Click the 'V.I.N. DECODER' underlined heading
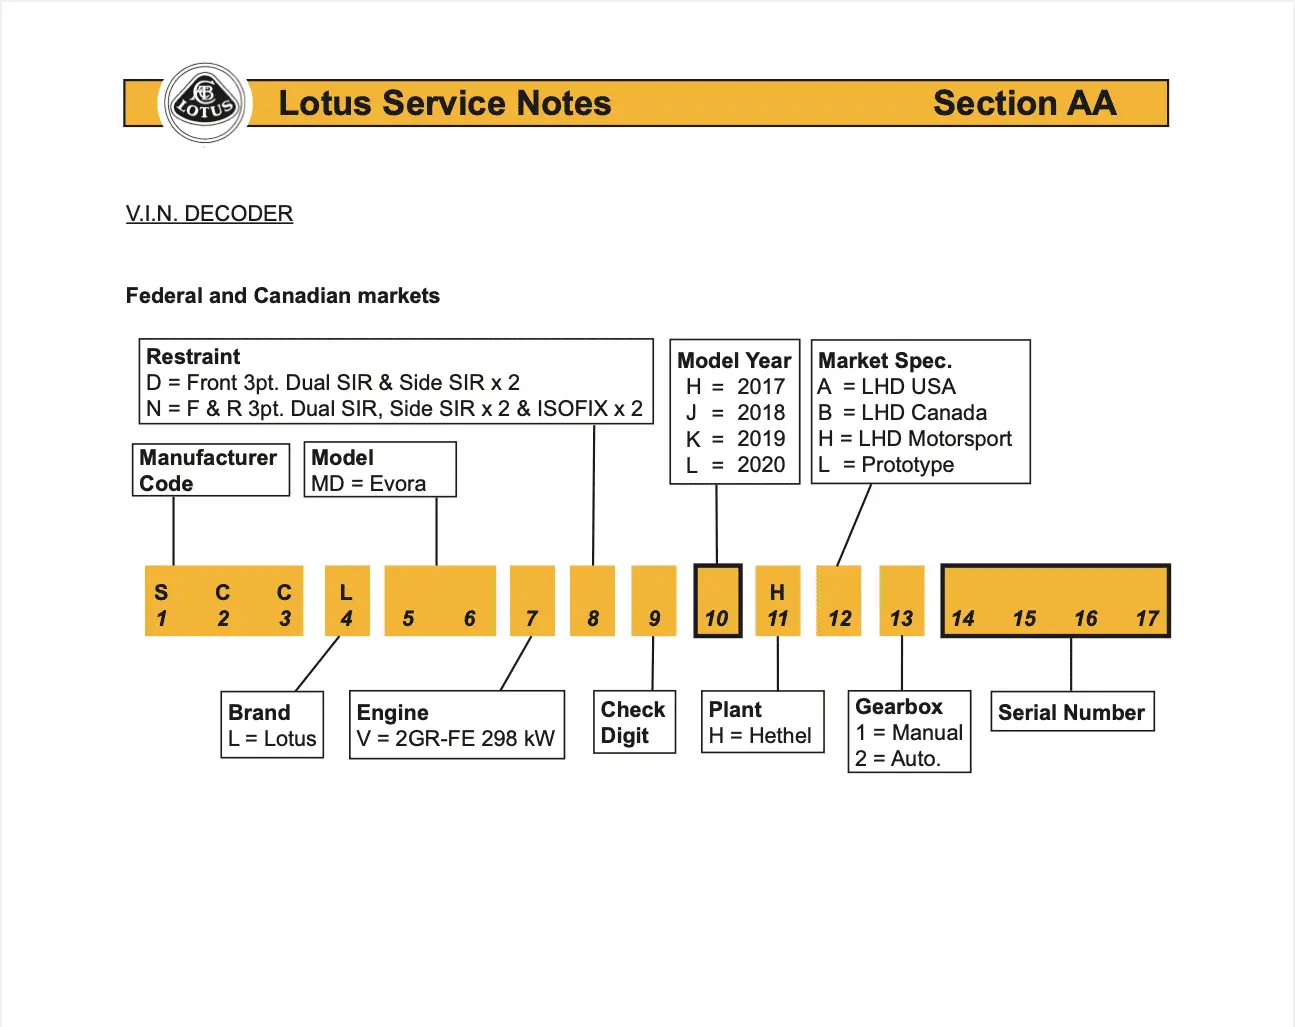Screen dimensions: 1295x1027 click(209, 213)
